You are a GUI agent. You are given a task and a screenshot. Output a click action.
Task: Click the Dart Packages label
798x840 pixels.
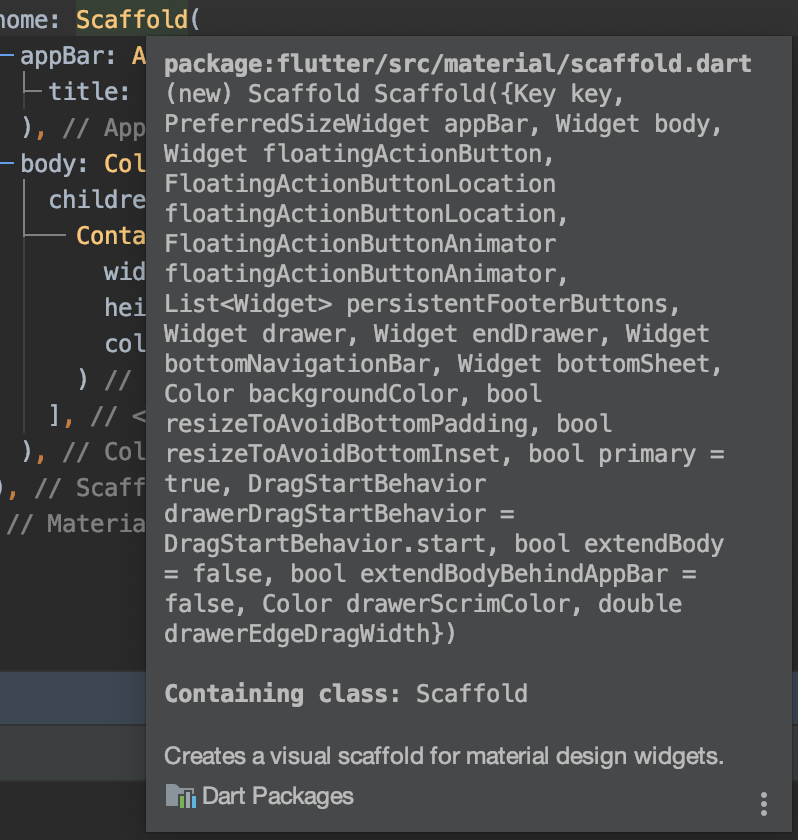[277, 796]
